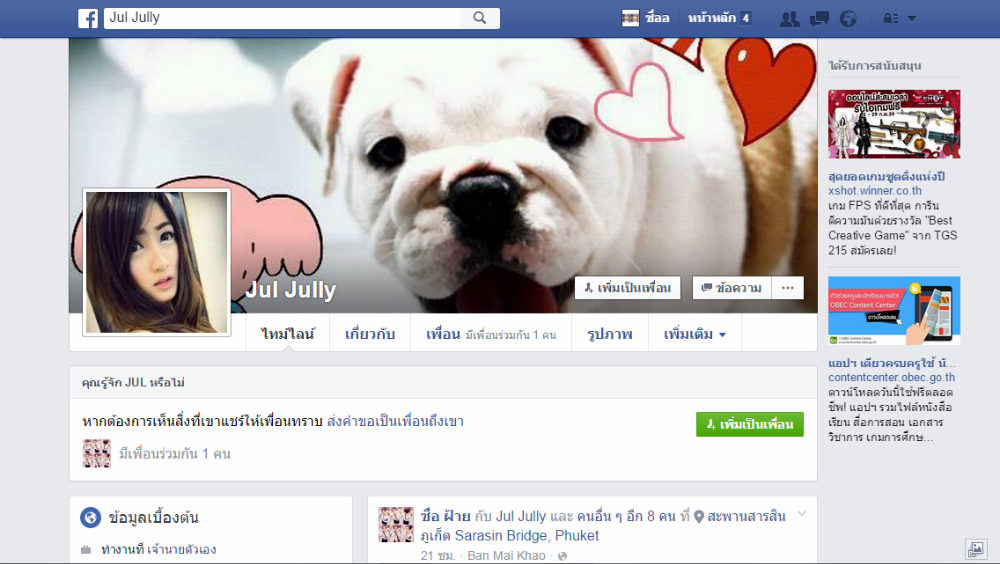Click the poster's avatar in the timeline post
Image resolution: width=1000 pixels, height=564 pixels.
tap(396, 524)
